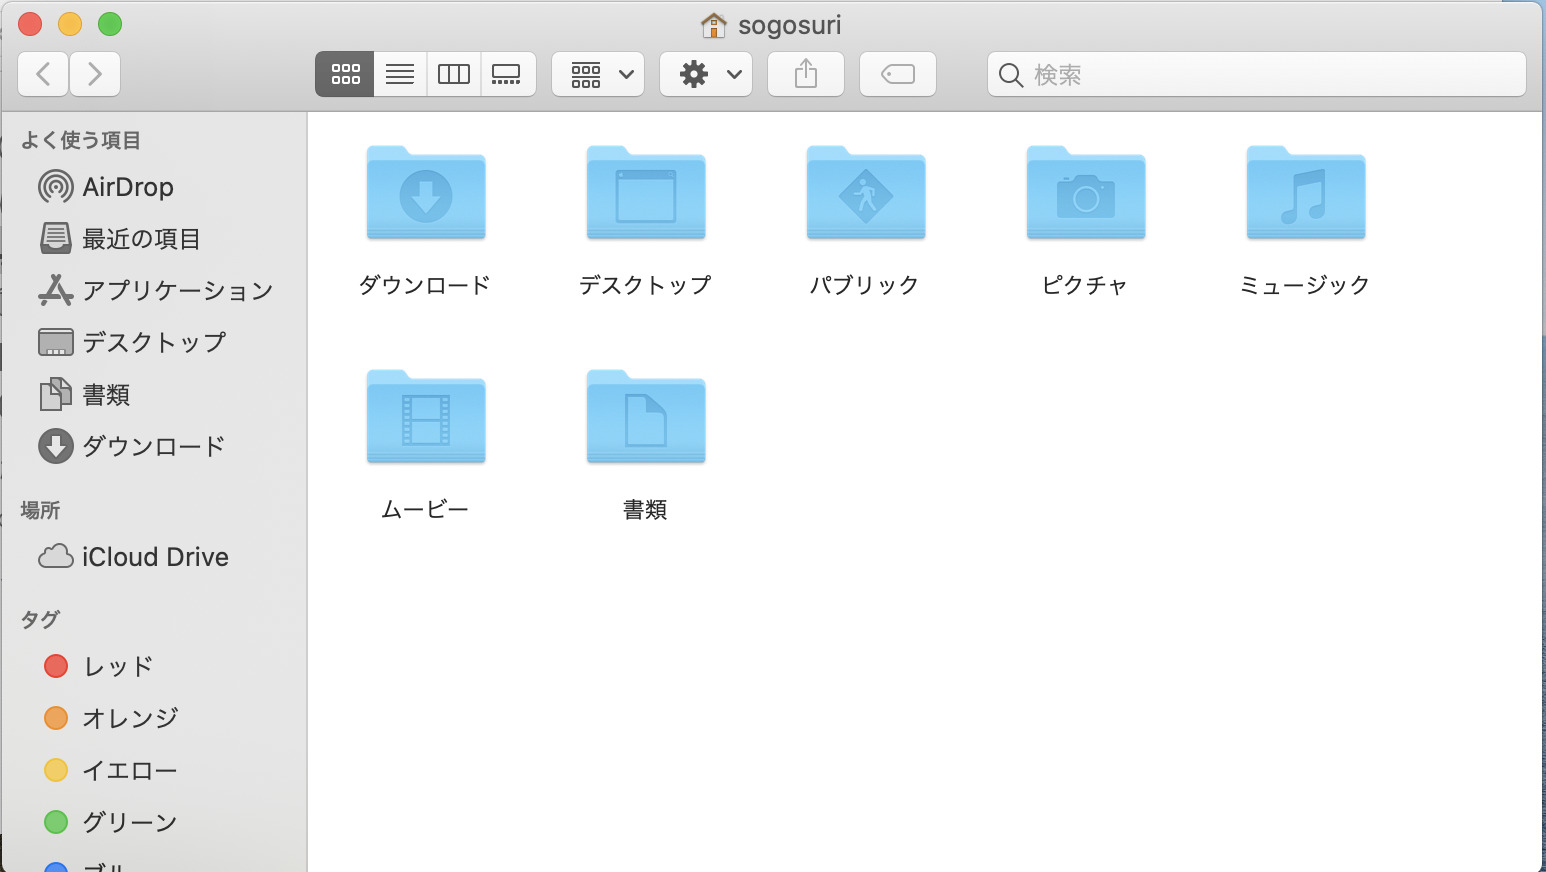This screenshot has height=872, width=1546.
Task: Filter by the イエロー tag label
Action: coord(130,771)
